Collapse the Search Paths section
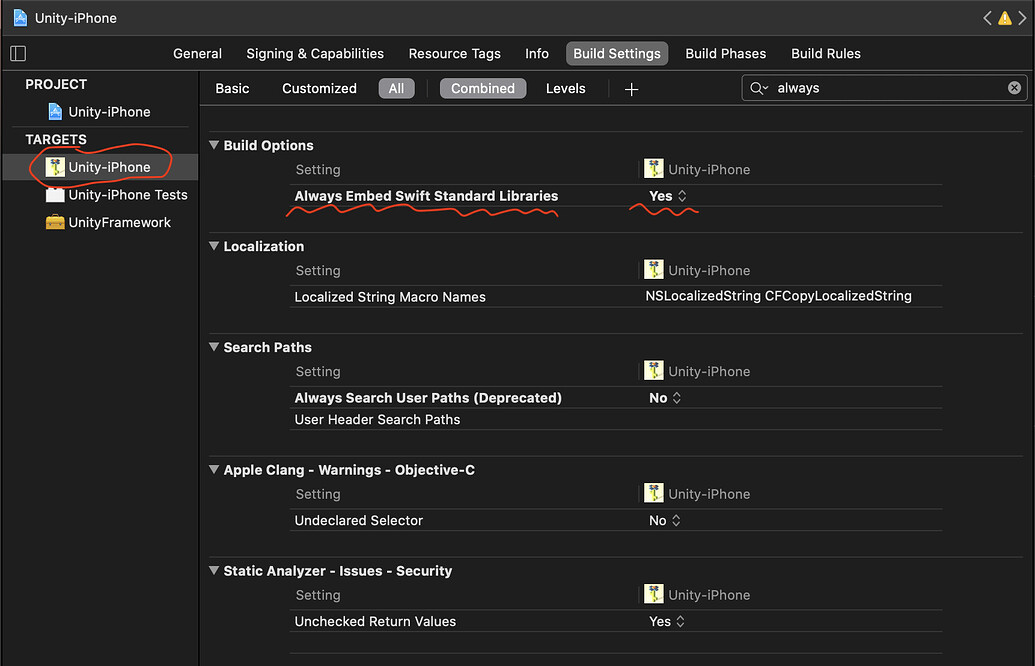Viewport: 1035px width, 666px height. pyautogui.click(x=213, y=347)
